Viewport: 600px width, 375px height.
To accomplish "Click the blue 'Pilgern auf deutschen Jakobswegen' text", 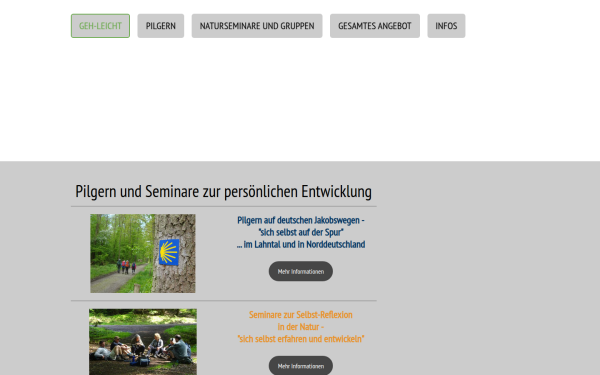I will click(301, 220).
